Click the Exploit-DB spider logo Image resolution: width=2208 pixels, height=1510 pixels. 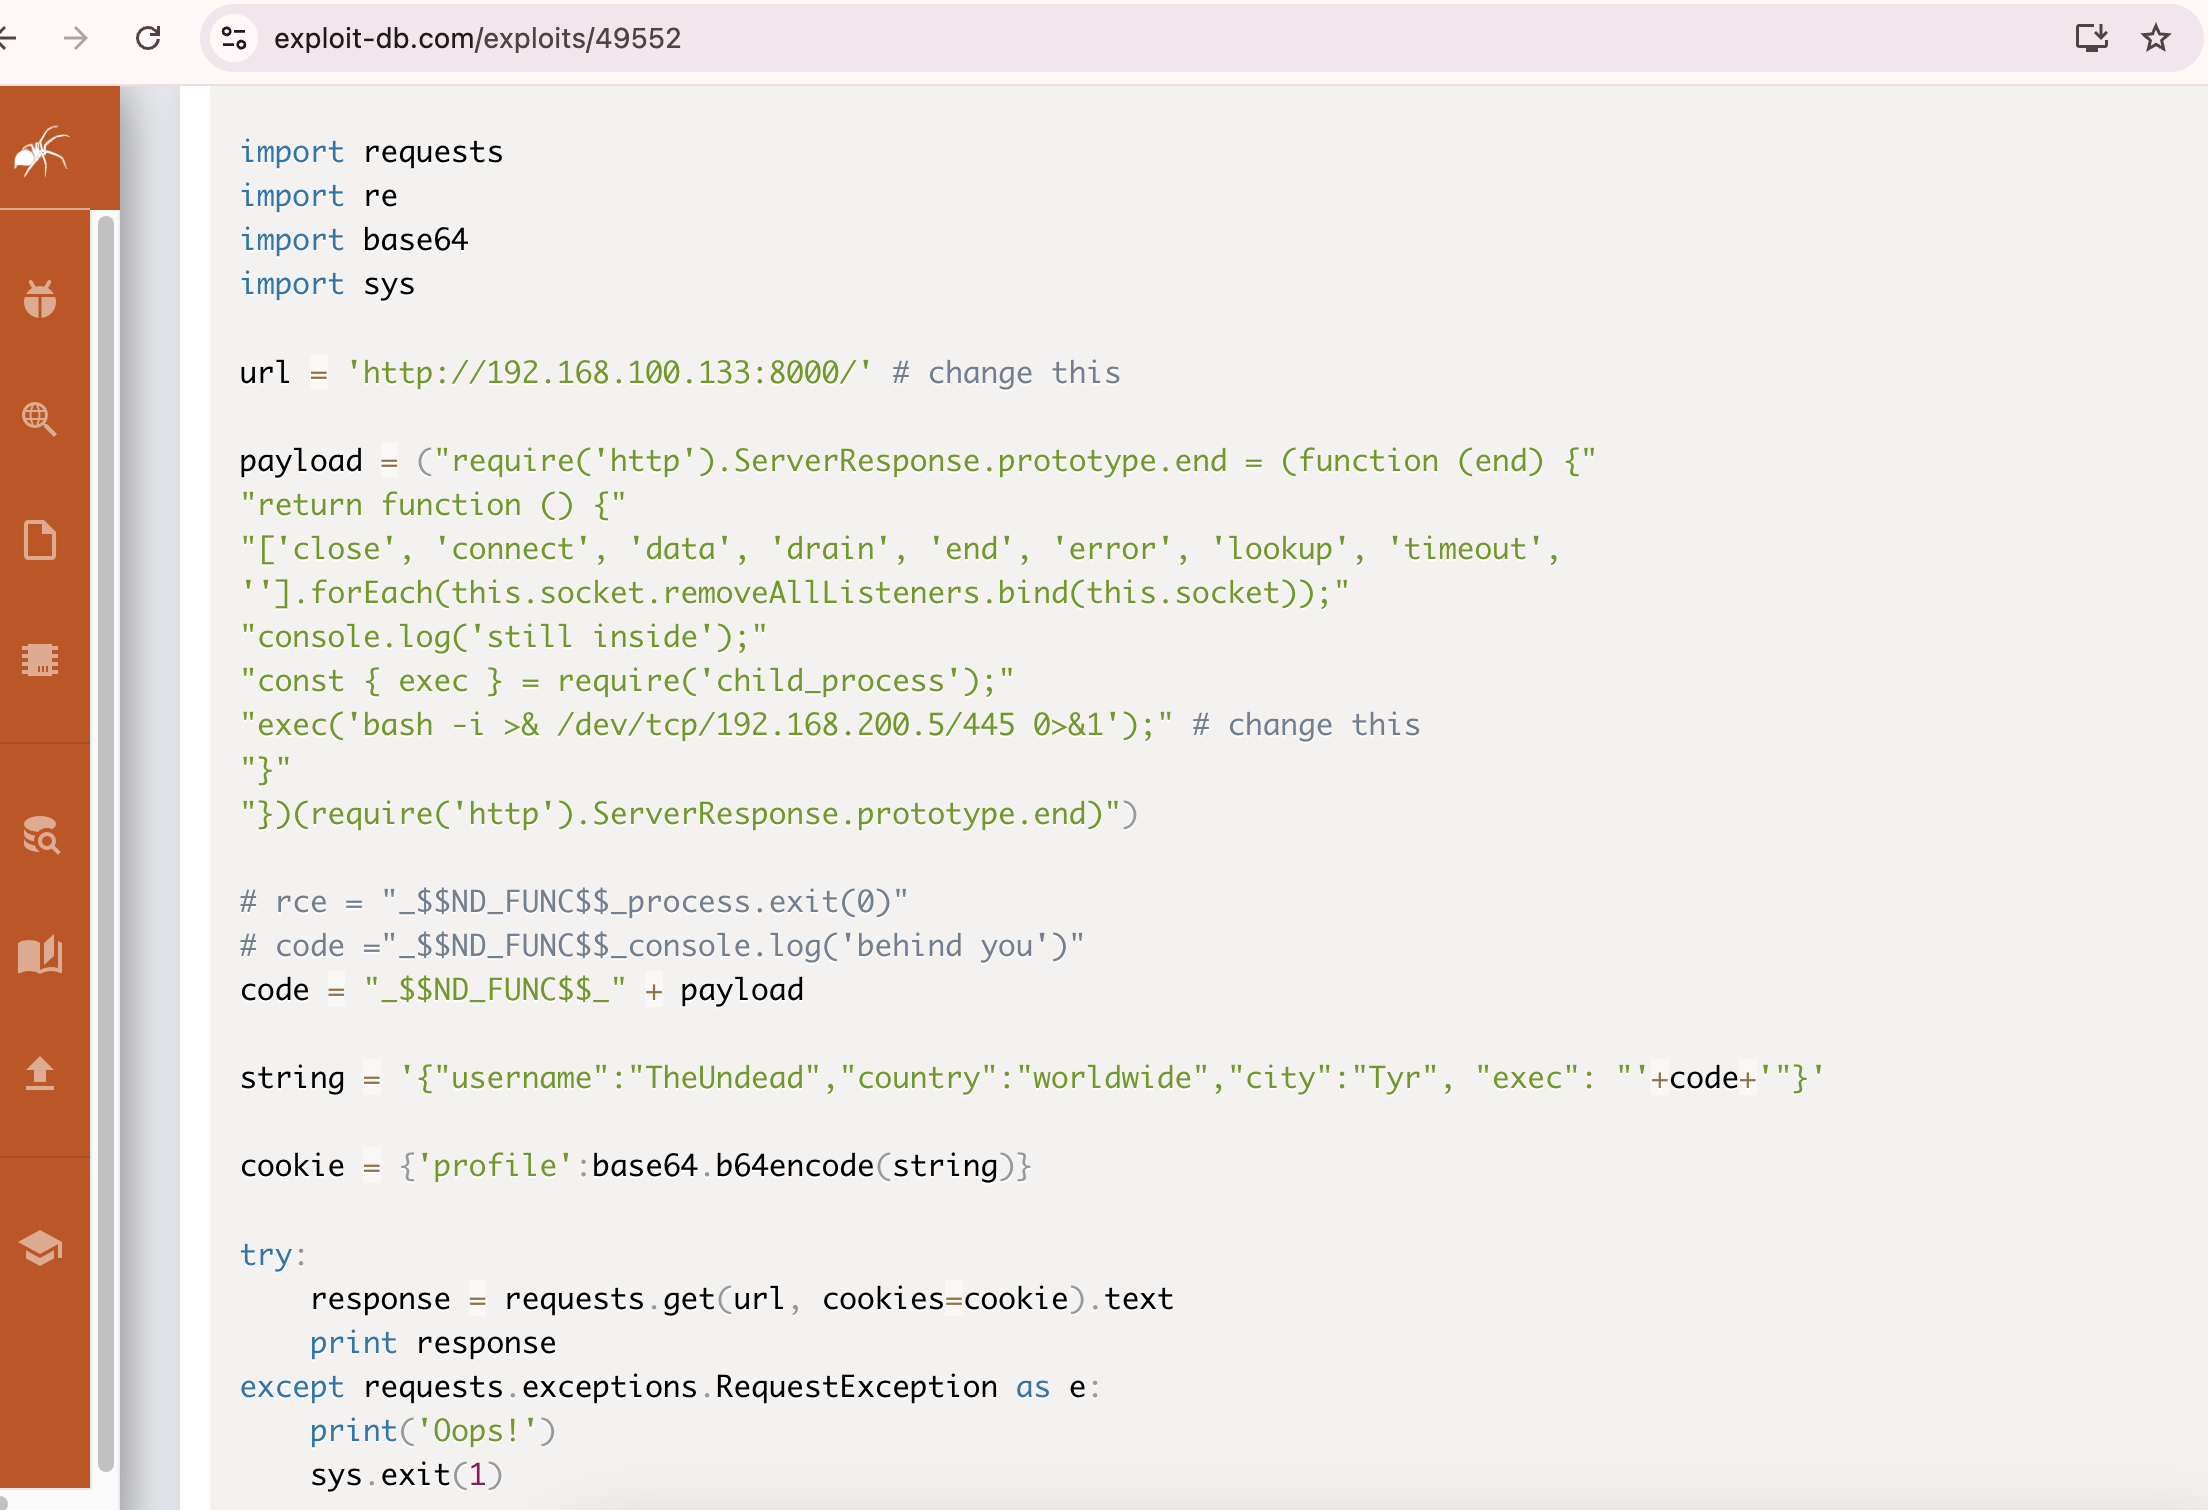coord(41,152)
